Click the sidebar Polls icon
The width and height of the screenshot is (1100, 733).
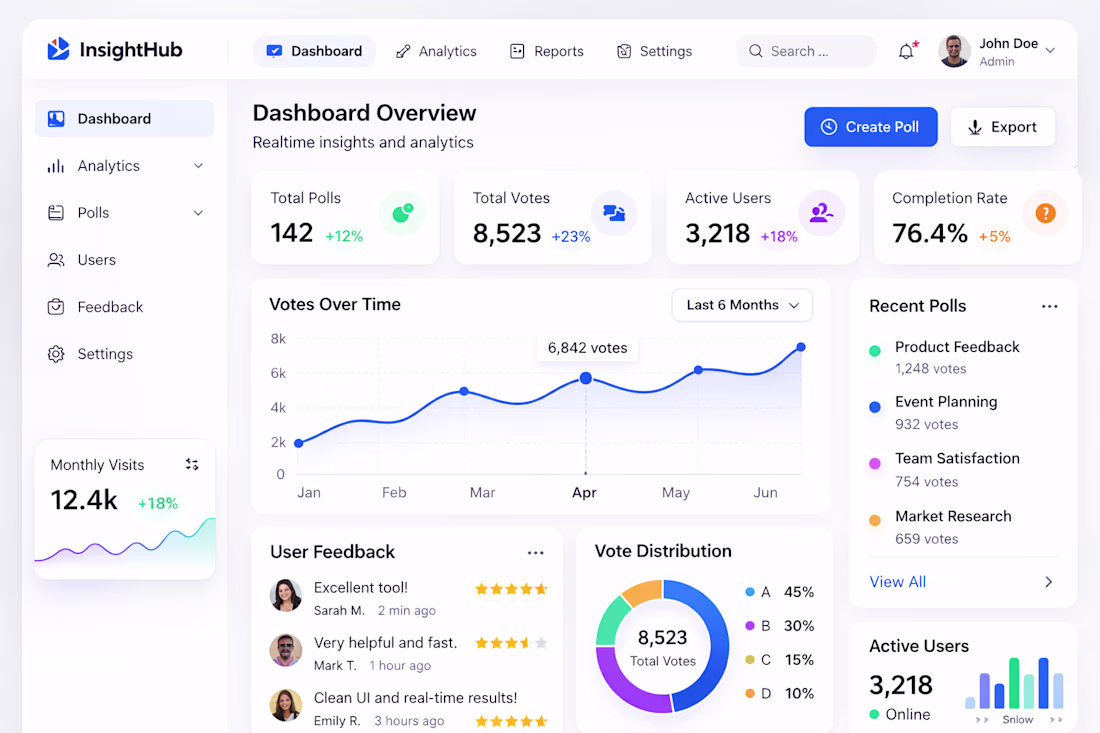pyautogui.click(x=55, y=213)
